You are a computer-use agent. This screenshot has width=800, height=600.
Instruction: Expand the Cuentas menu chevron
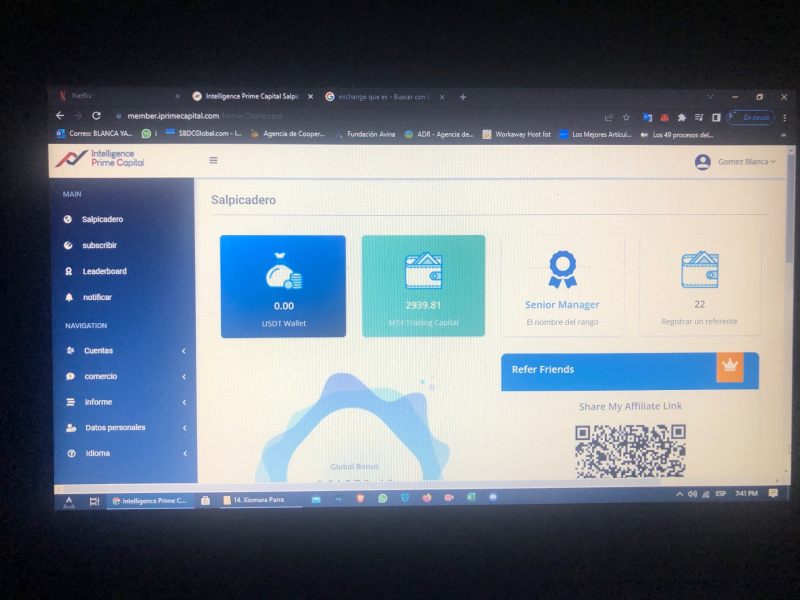point(184,351)
